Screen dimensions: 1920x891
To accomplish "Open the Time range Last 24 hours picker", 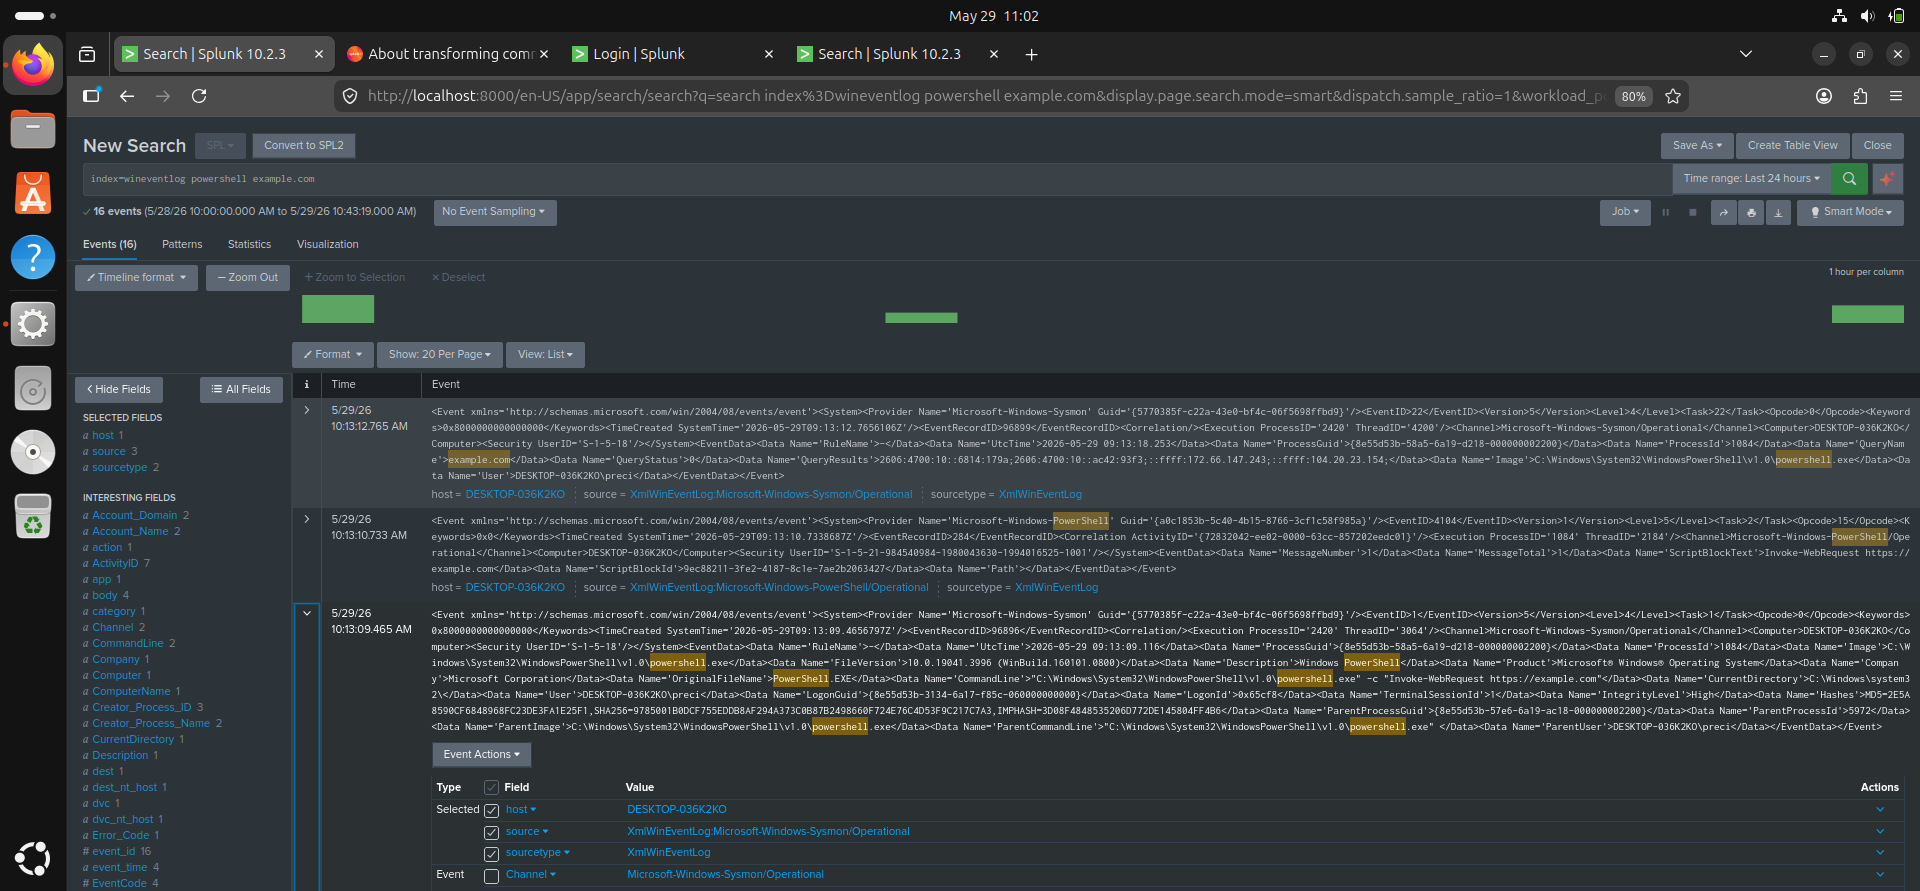I will [1751, 179].
